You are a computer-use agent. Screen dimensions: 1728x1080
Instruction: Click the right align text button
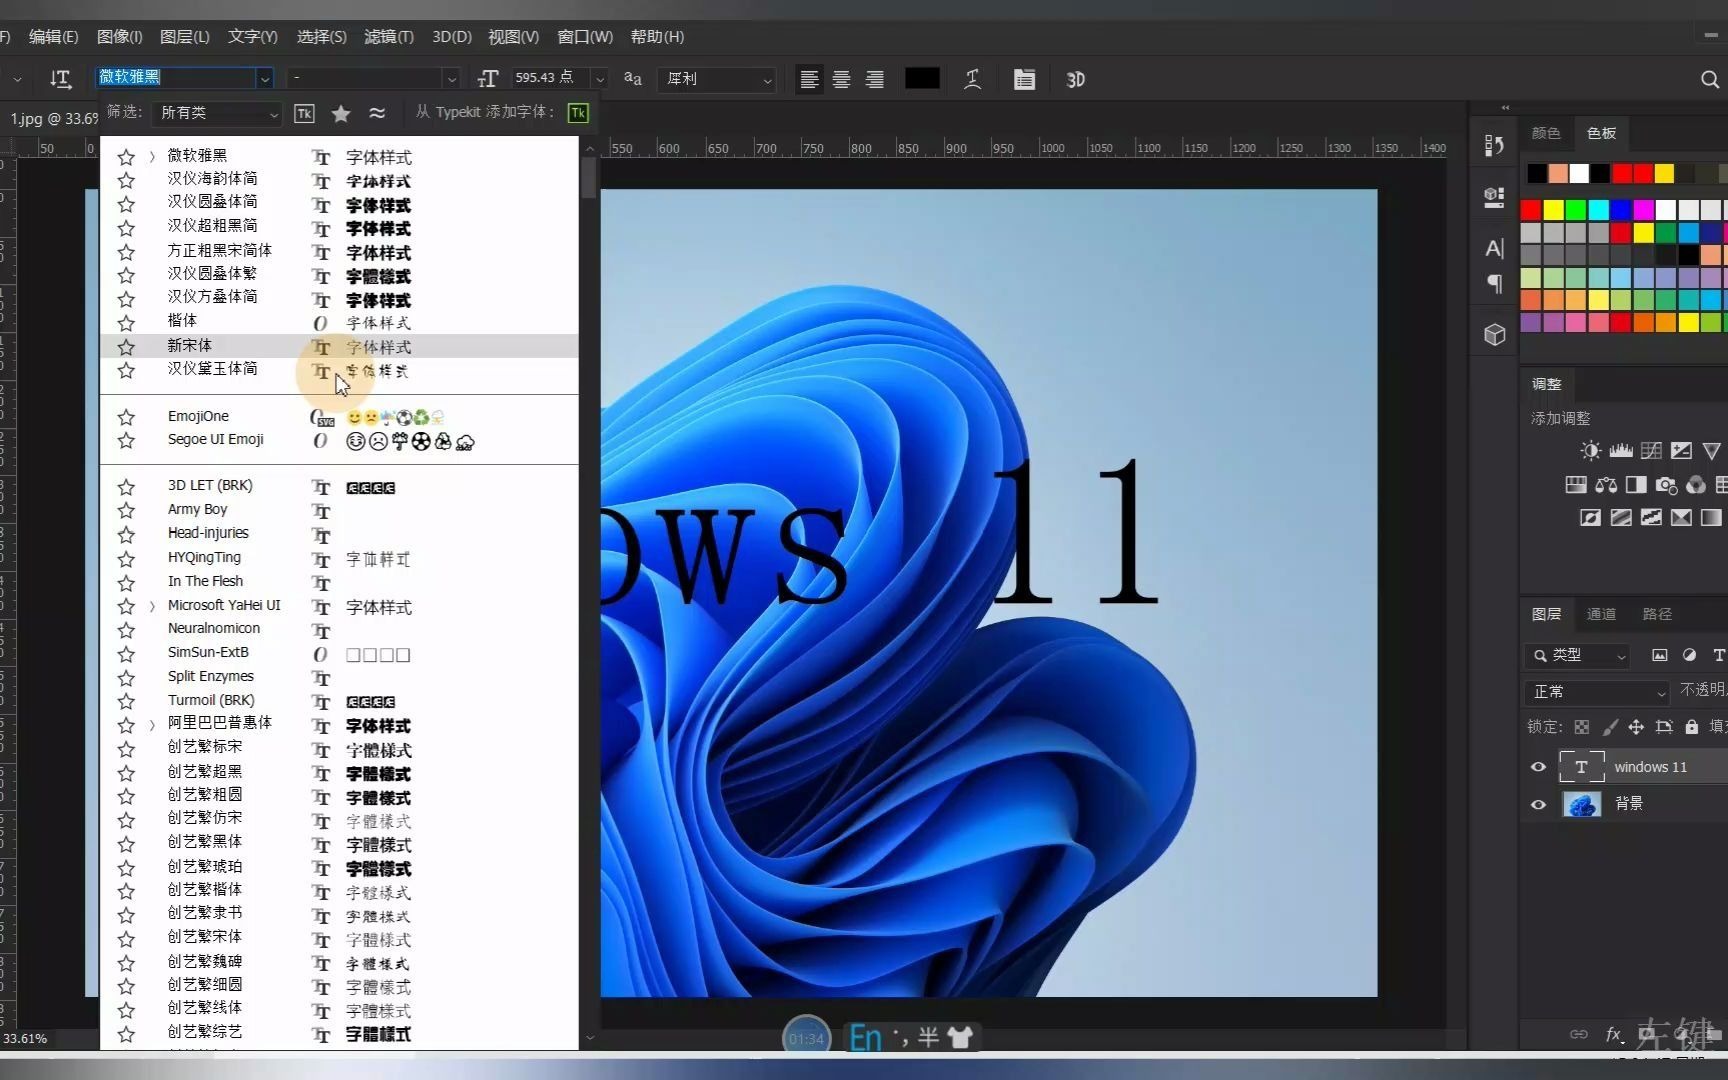coord(874,79)
